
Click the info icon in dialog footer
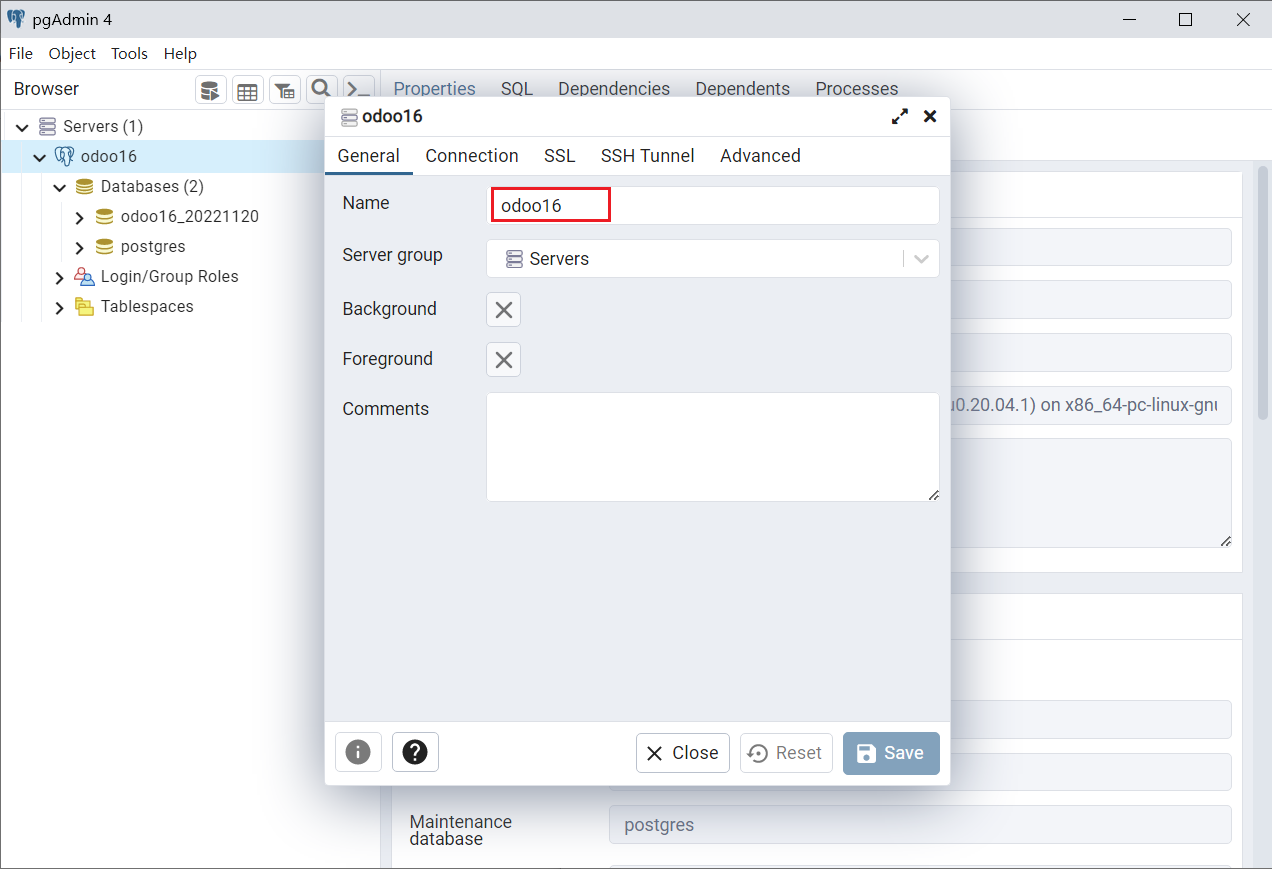tap(358, 752)
